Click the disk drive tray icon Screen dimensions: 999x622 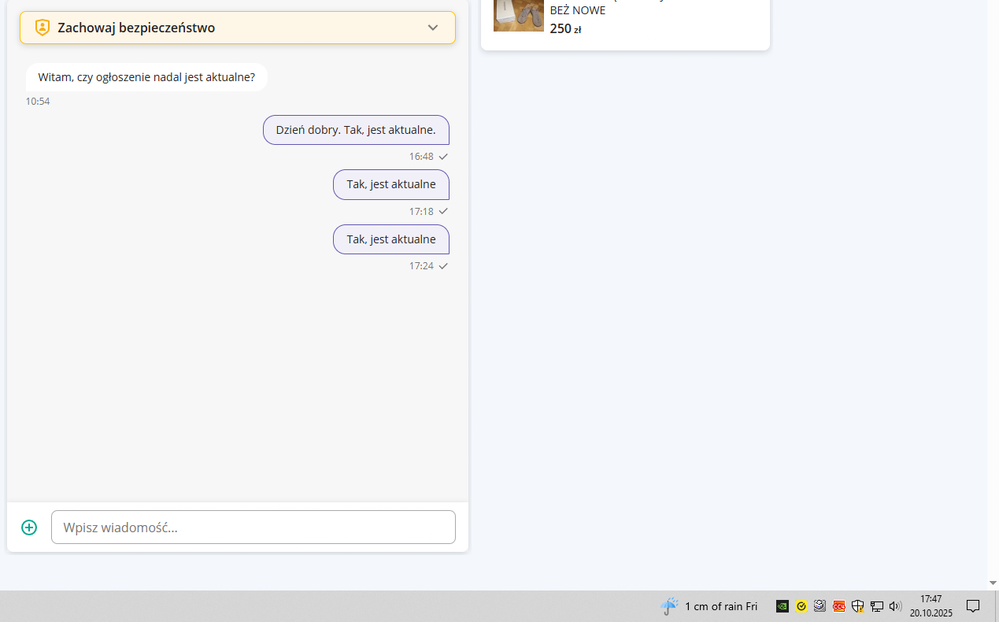pyautogui.click(x=820, y=606)
